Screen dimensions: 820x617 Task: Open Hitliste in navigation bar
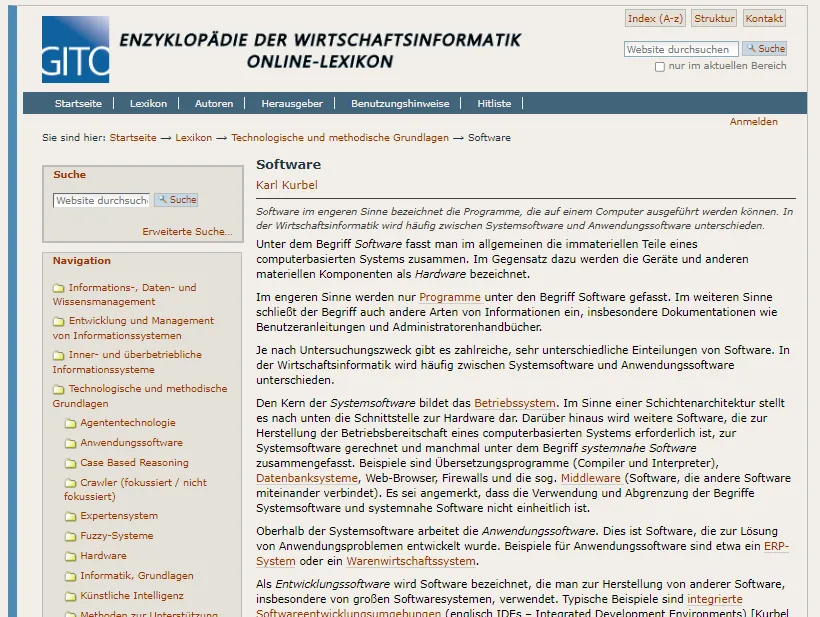pyautogui.click(x=494, y=104)
